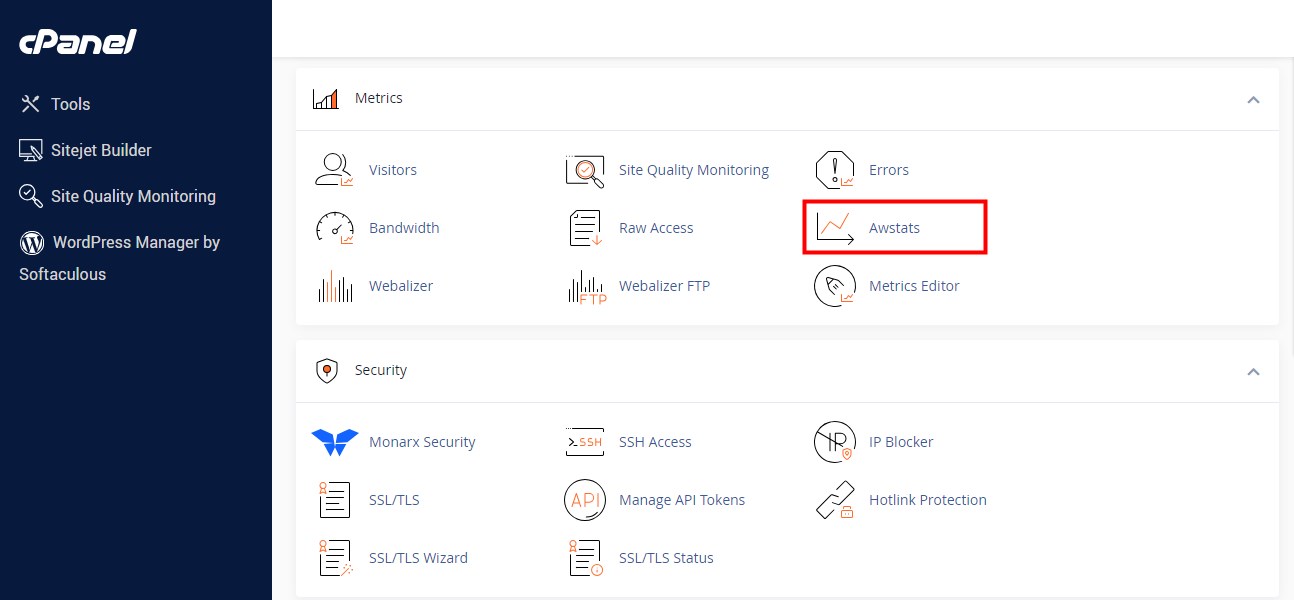Select Sitejet Builder in the sidebar
1294x600 pixels.
coord(101,150)
